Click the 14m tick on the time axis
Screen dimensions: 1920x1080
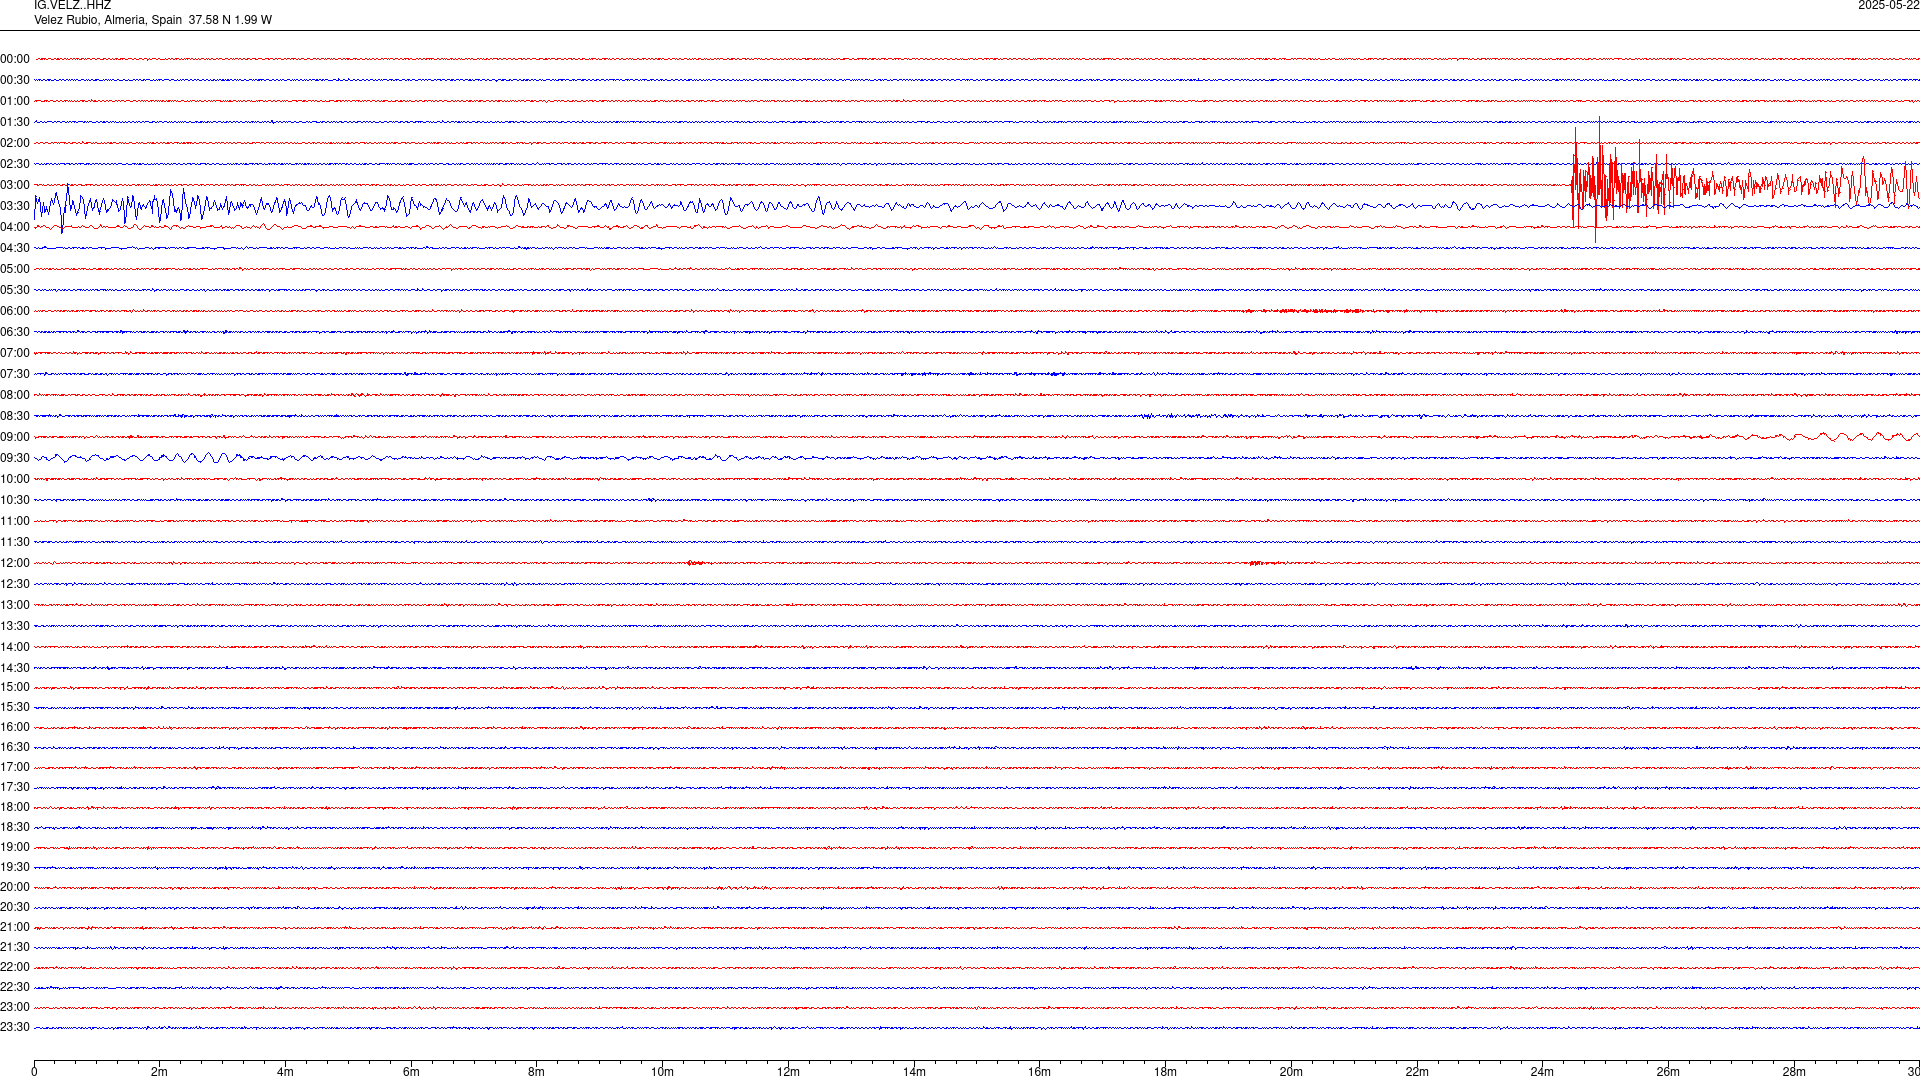pos(914,1071)
